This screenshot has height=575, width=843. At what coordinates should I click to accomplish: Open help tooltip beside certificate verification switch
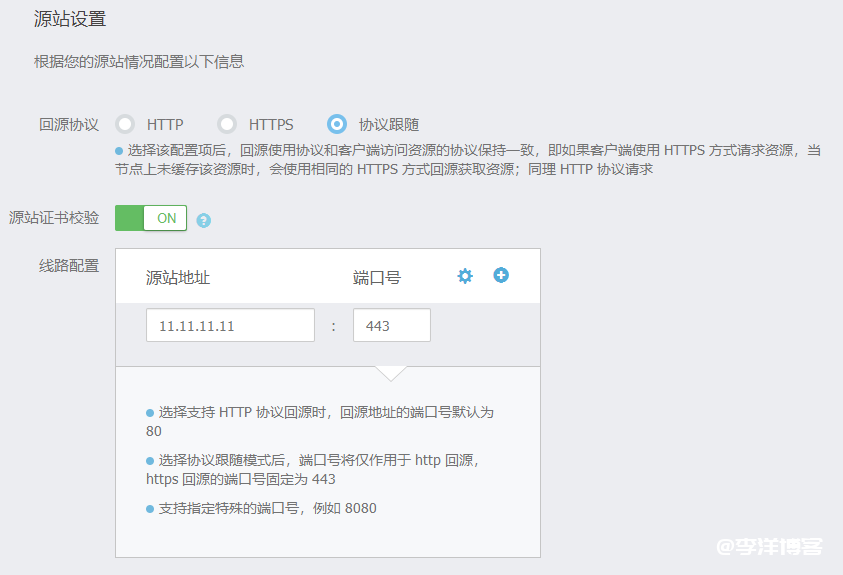pos(204,220)
